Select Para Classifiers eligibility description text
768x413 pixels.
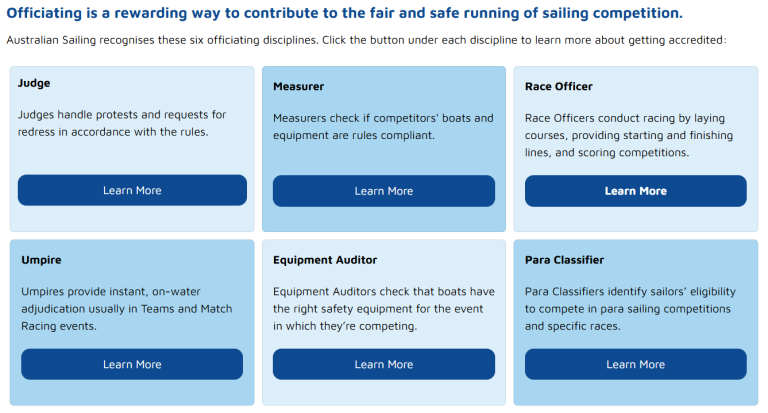[630, 309]
